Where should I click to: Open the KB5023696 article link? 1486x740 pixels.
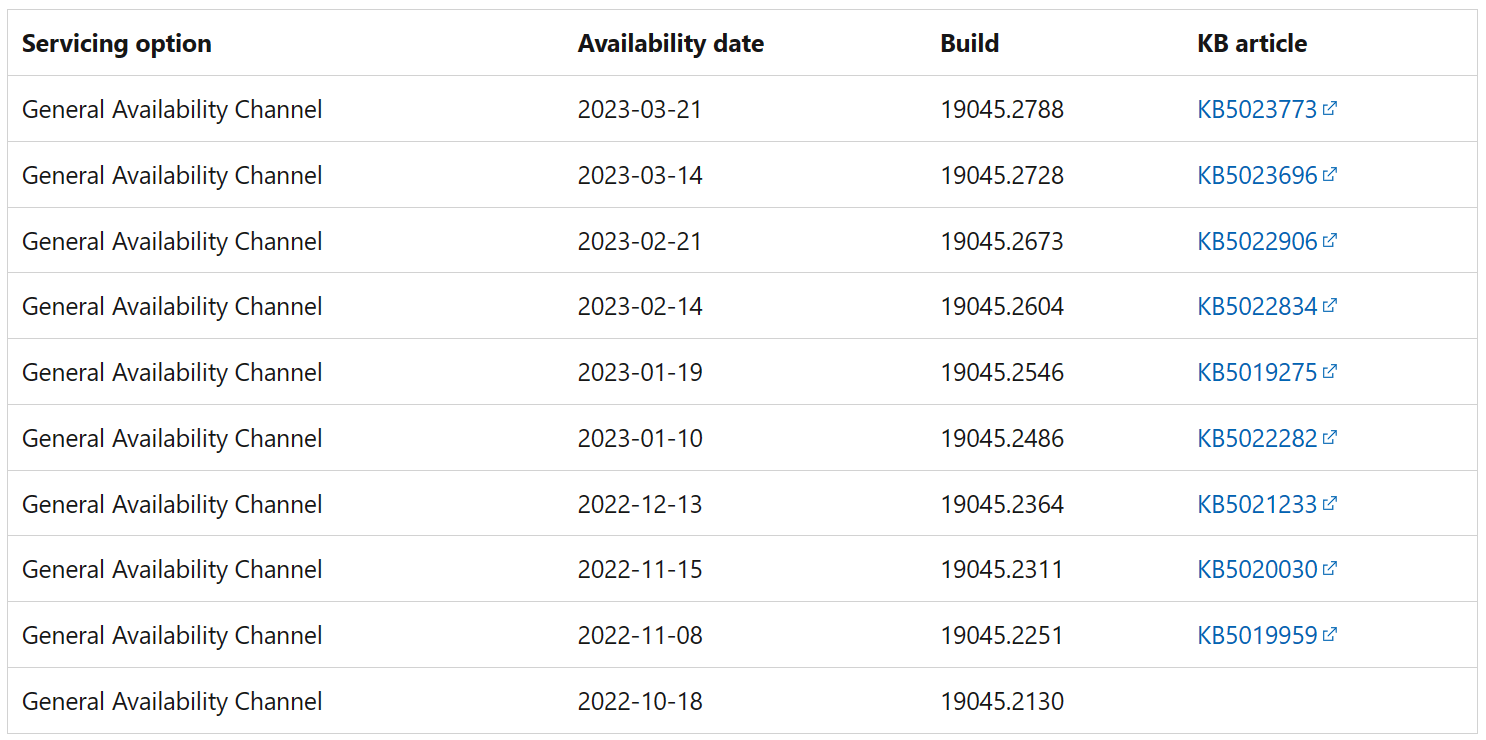tap(1257, 175)
